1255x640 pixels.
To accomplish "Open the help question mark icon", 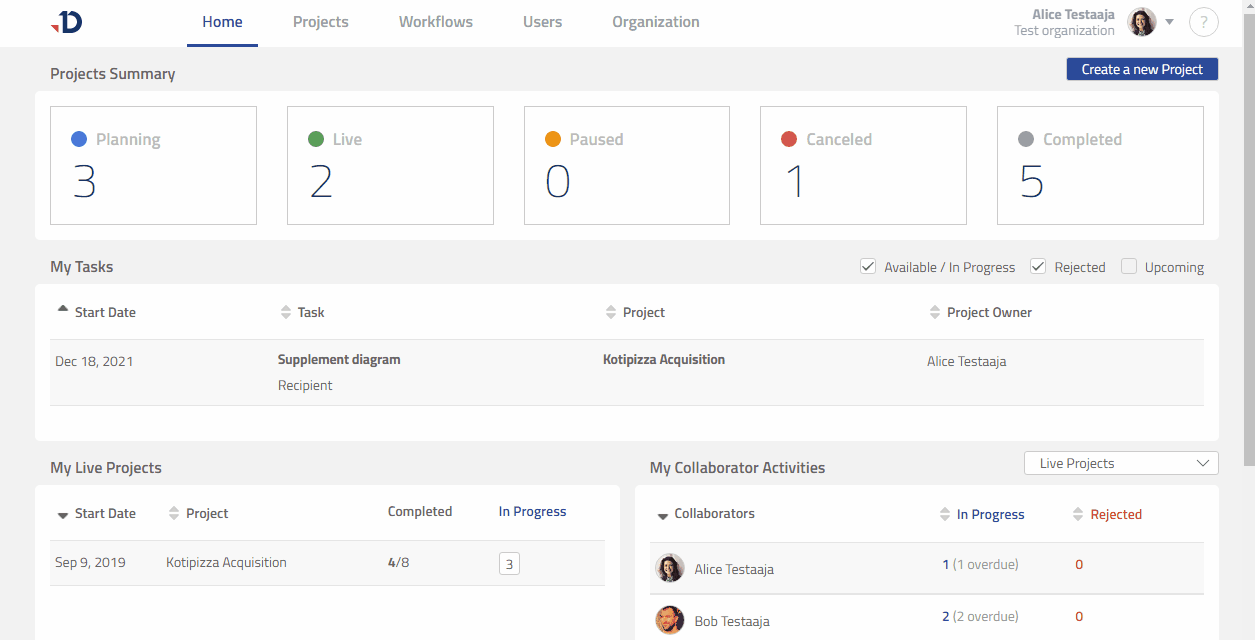I will (1203, 22).
